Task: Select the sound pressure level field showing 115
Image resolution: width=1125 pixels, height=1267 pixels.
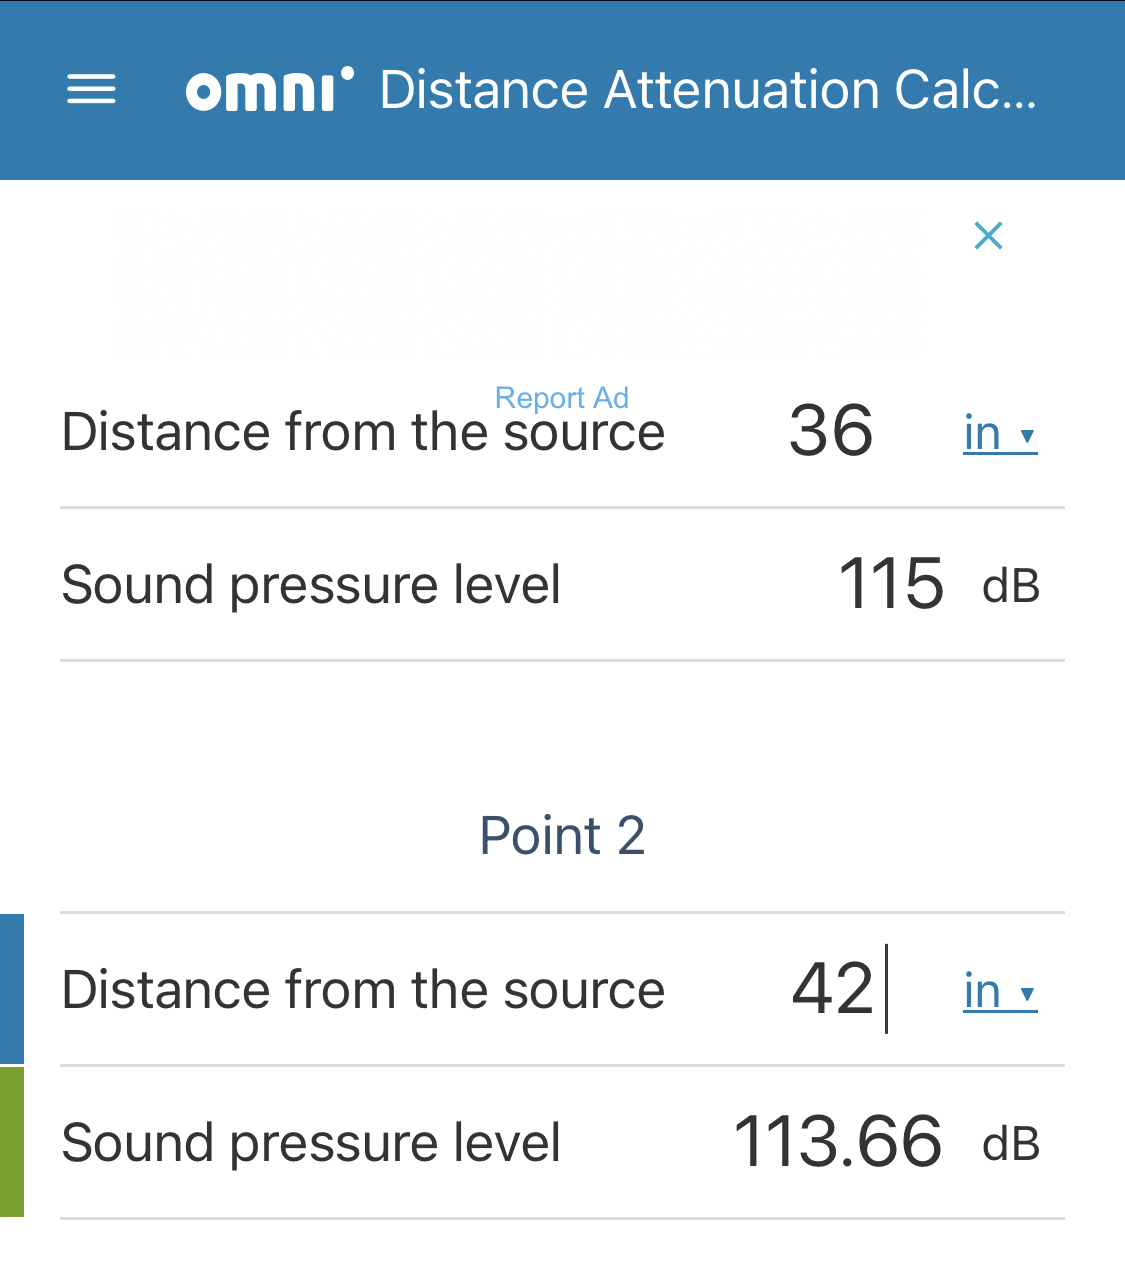Action: click(x=891, y=584)
